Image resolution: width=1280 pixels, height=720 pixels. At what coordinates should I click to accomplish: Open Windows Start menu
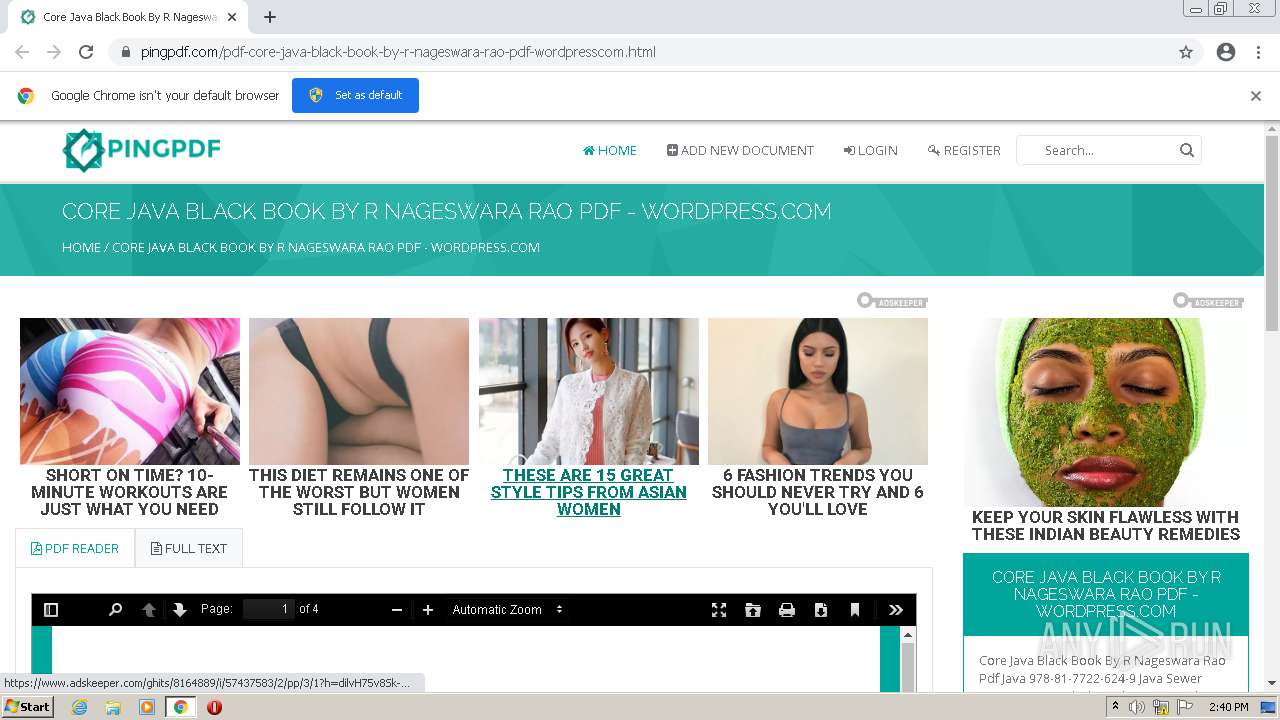27,707
